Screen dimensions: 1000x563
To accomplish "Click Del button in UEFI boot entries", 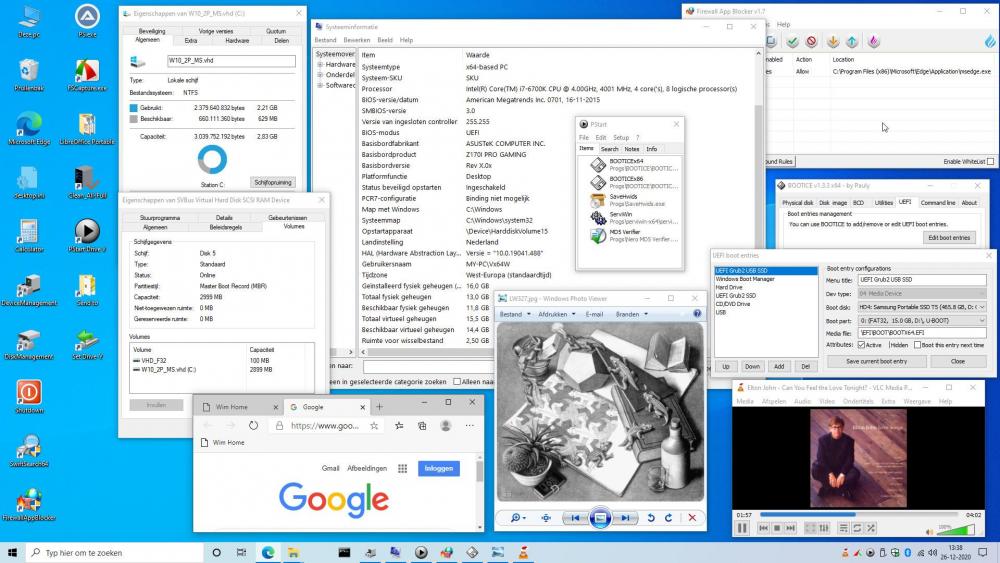I will (805, 367).
